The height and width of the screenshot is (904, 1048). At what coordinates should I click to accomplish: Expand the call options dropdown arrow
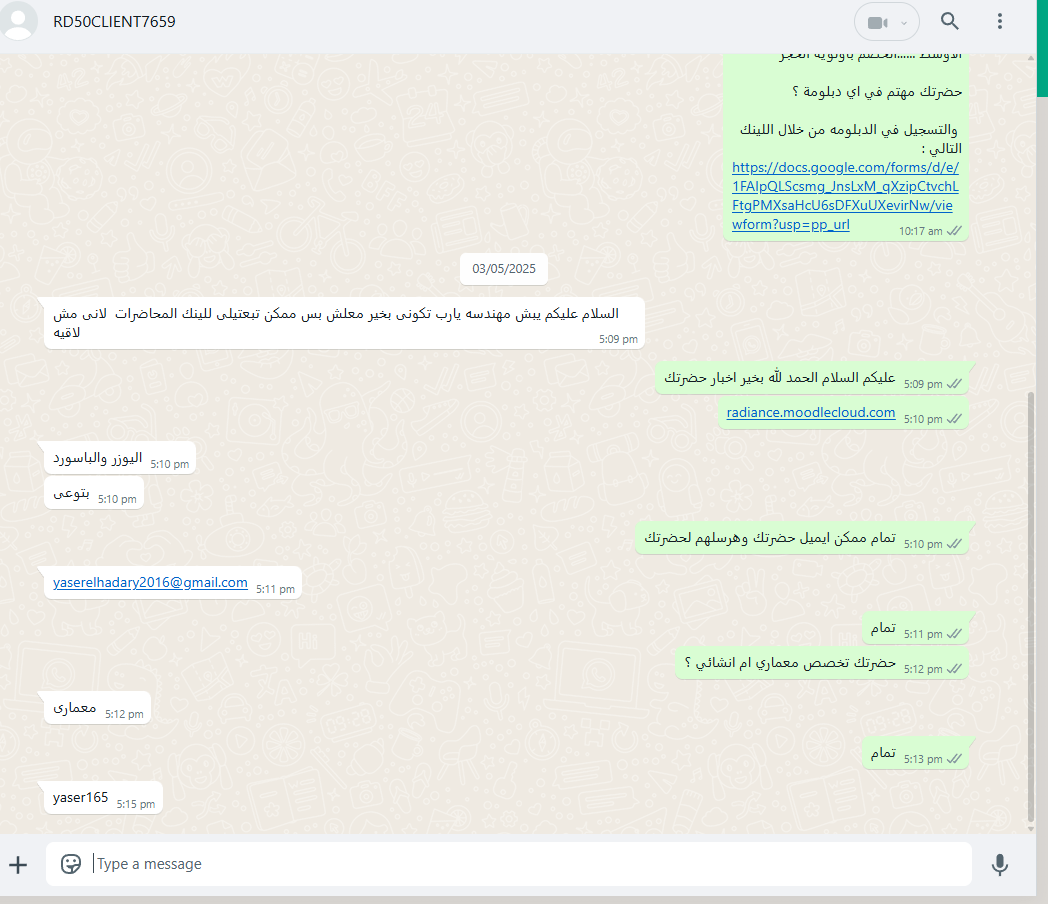coord(904,23)
